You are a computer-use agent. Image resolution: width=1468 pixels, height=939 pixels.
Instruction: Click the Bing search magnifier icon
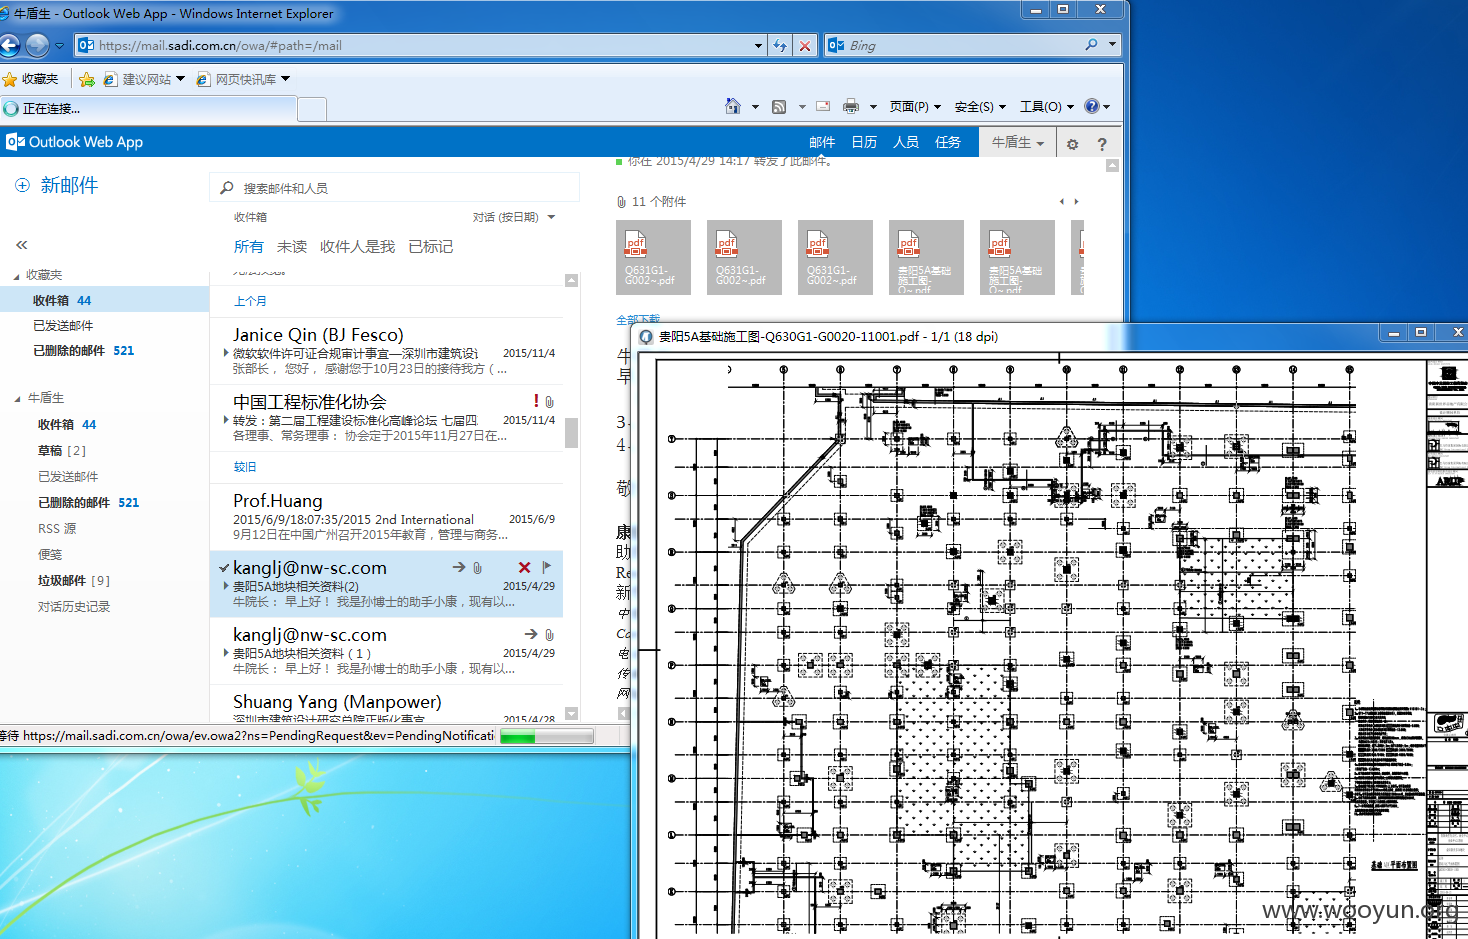(x=1091, y=45)
